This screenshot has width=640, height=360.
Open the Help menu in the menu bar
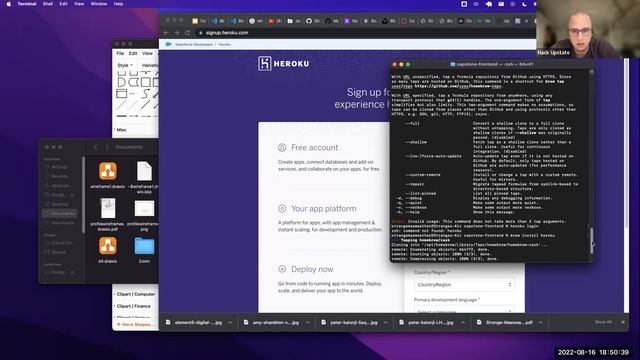pos(118,4)
